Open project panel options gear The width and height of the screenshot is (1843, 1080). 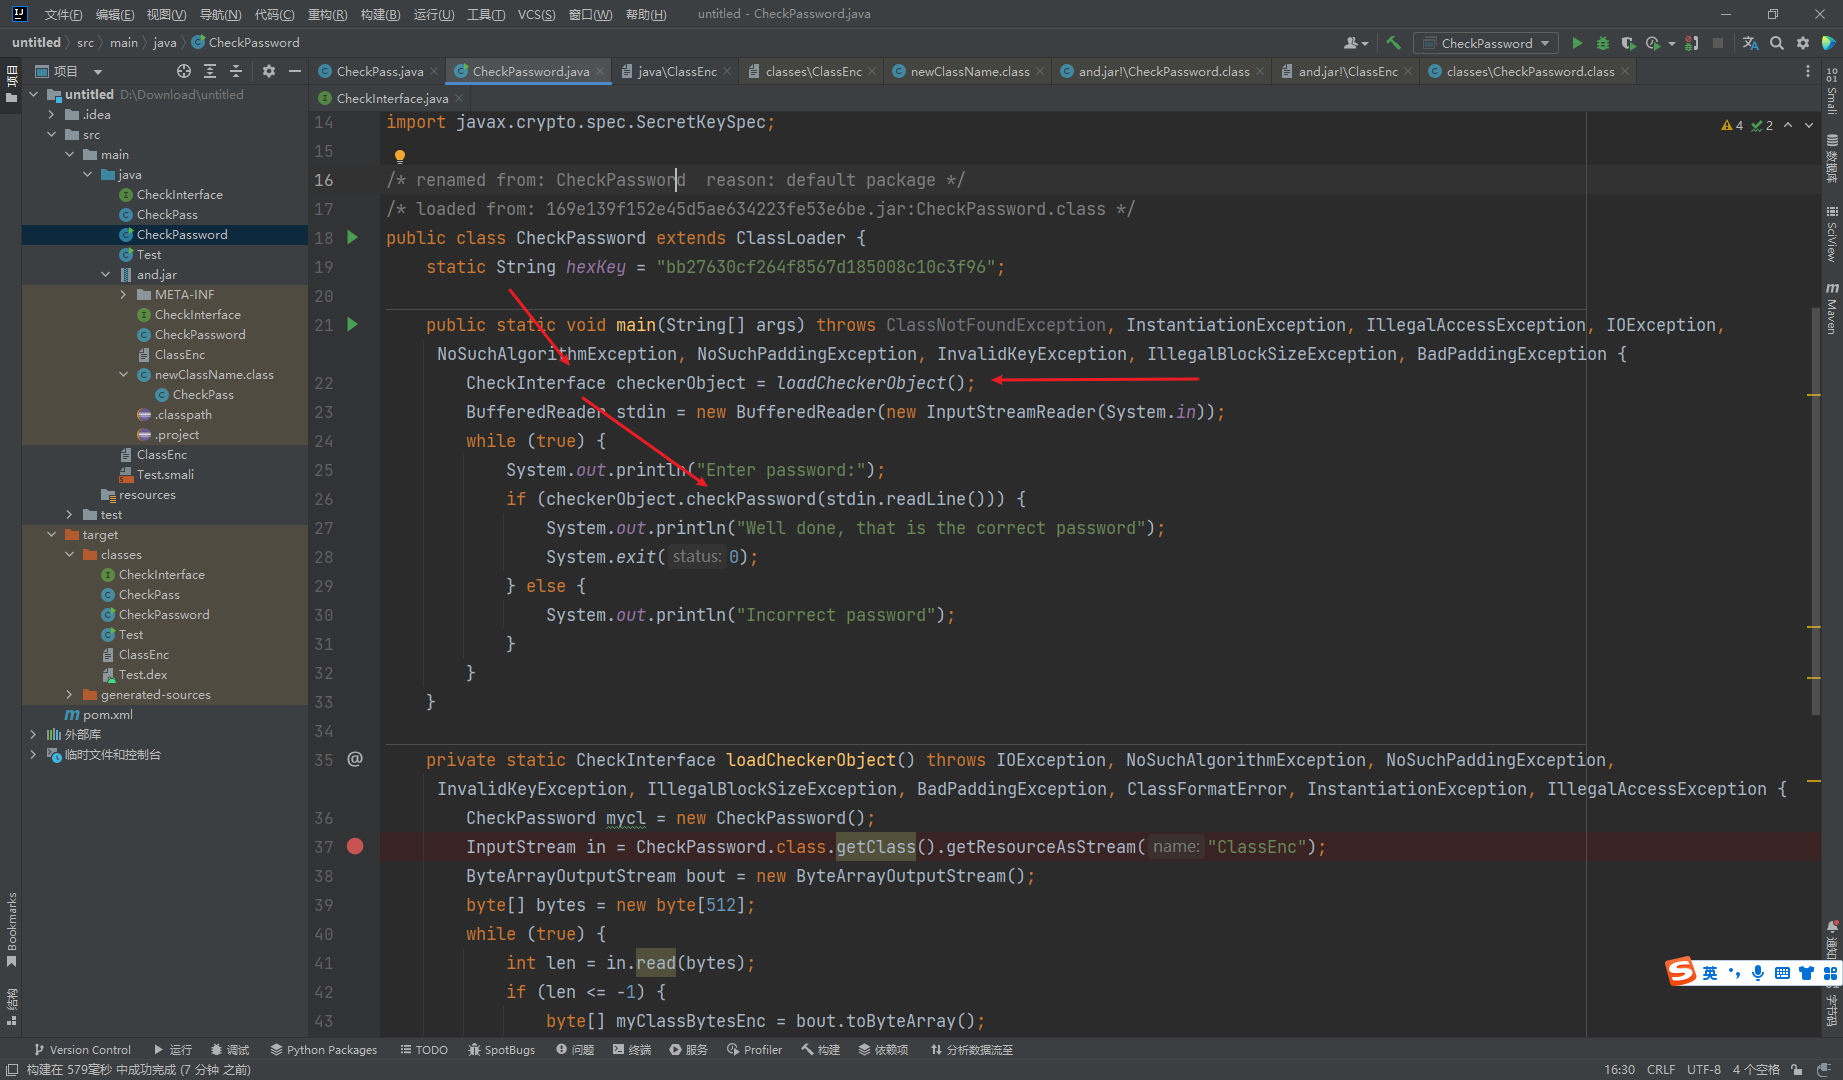click(x=268, y=71)
